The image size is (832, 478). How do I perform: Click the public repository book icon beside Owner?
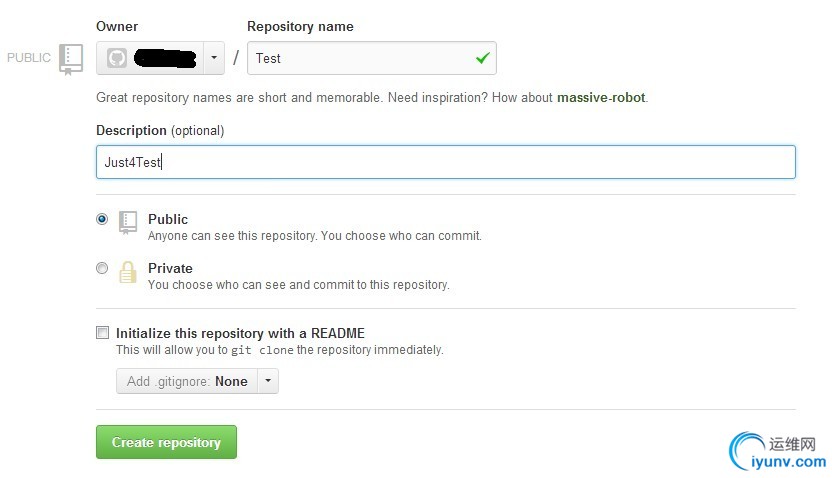(70, 58)
